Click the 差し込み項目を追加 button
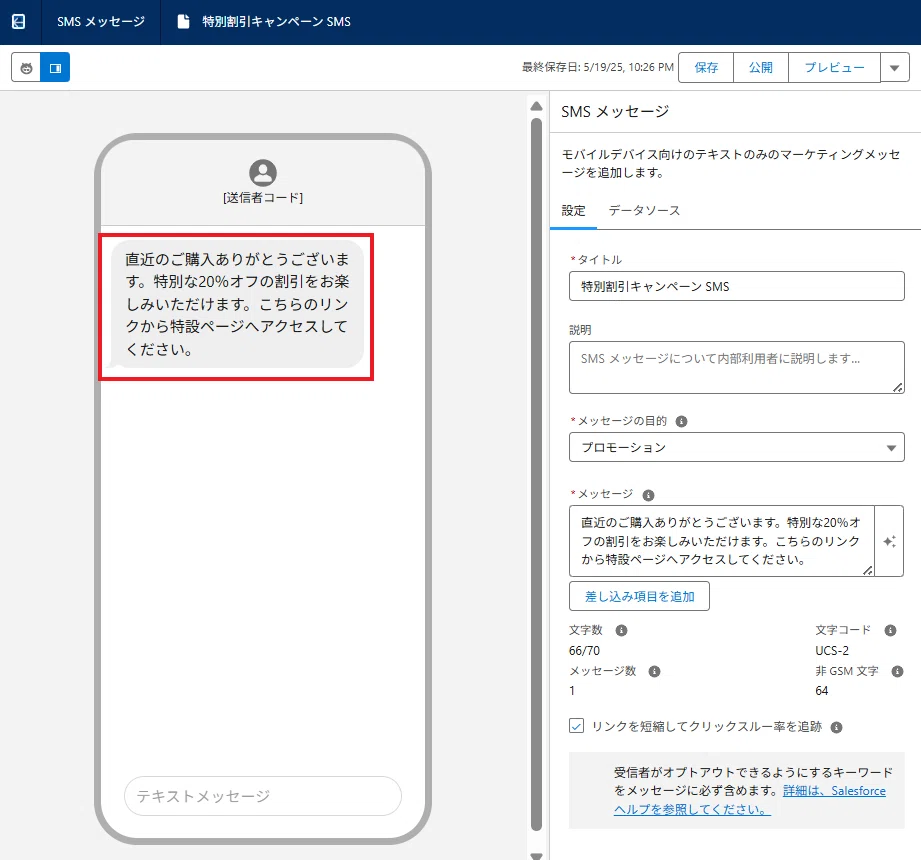This screenshot has height=860, width=921. 639,596
